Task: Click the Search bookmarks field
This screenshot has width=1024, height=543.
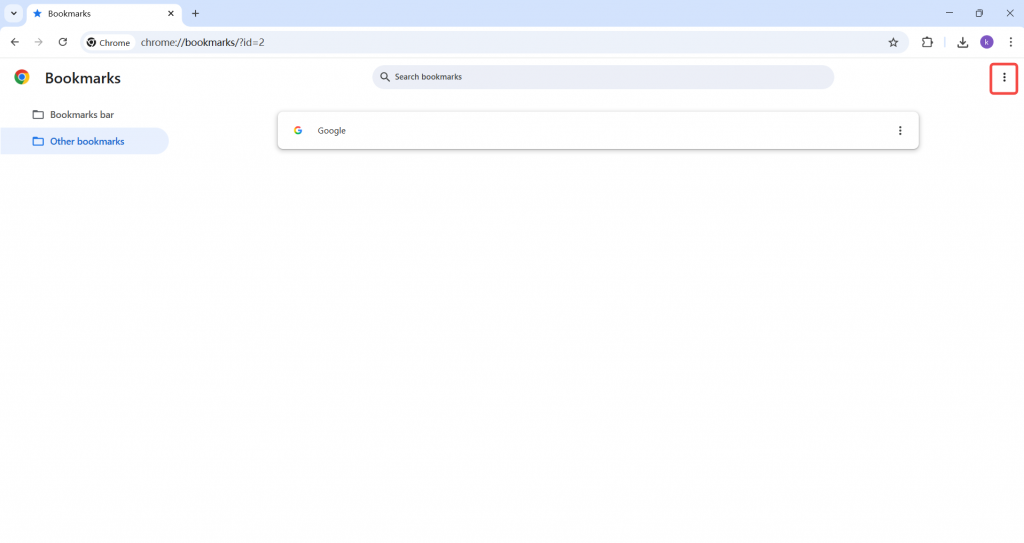Action: tap(603, 77)
